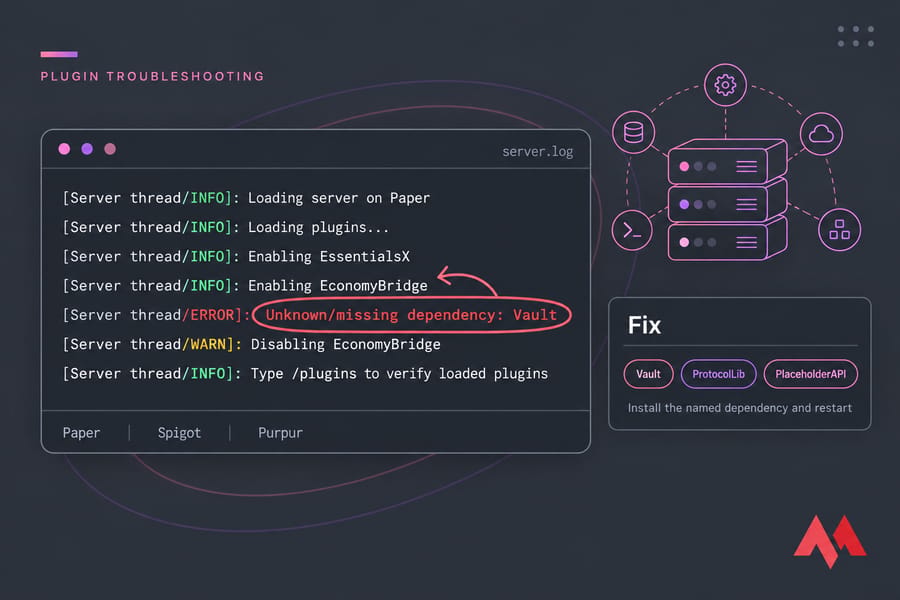
Task: Switch to the Purpur tab
Action: pos(280,433)
